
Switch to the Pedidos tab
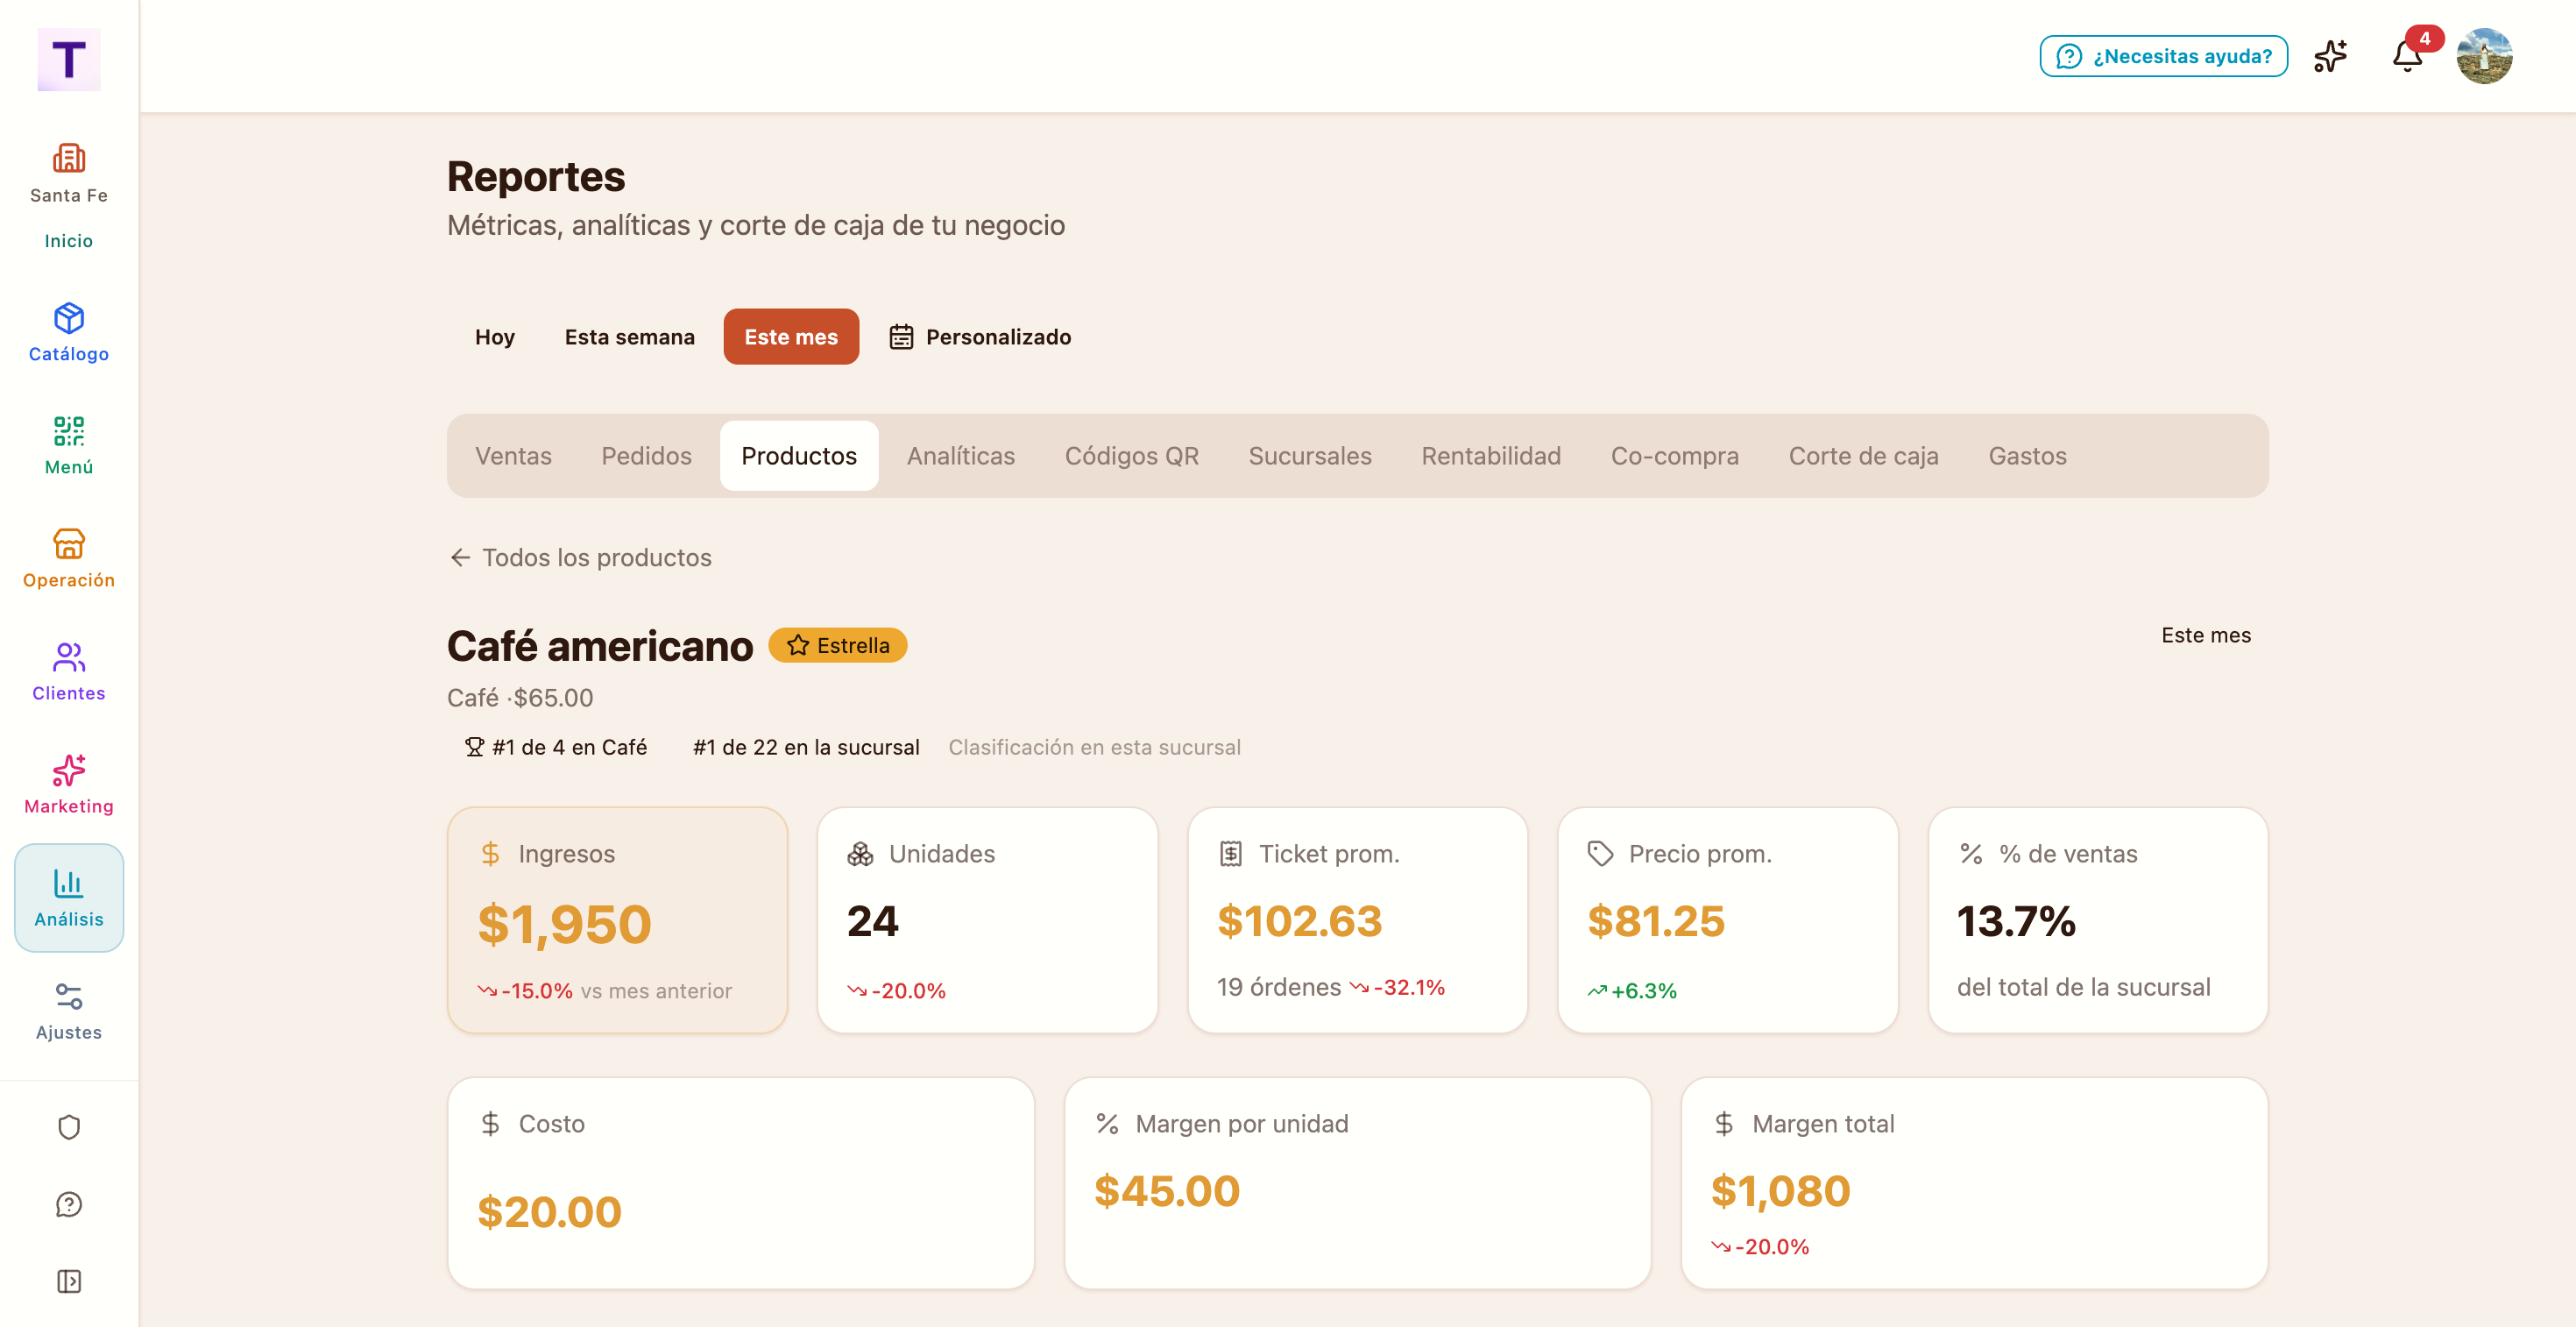tap(646, 456)
